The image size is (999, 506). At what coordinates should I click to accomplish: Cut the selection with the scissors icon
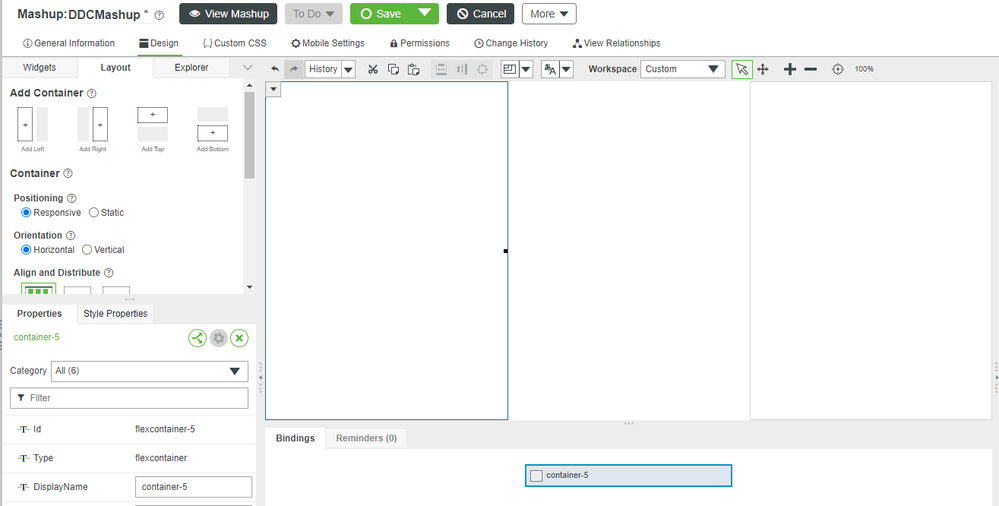tap(373, 69)
